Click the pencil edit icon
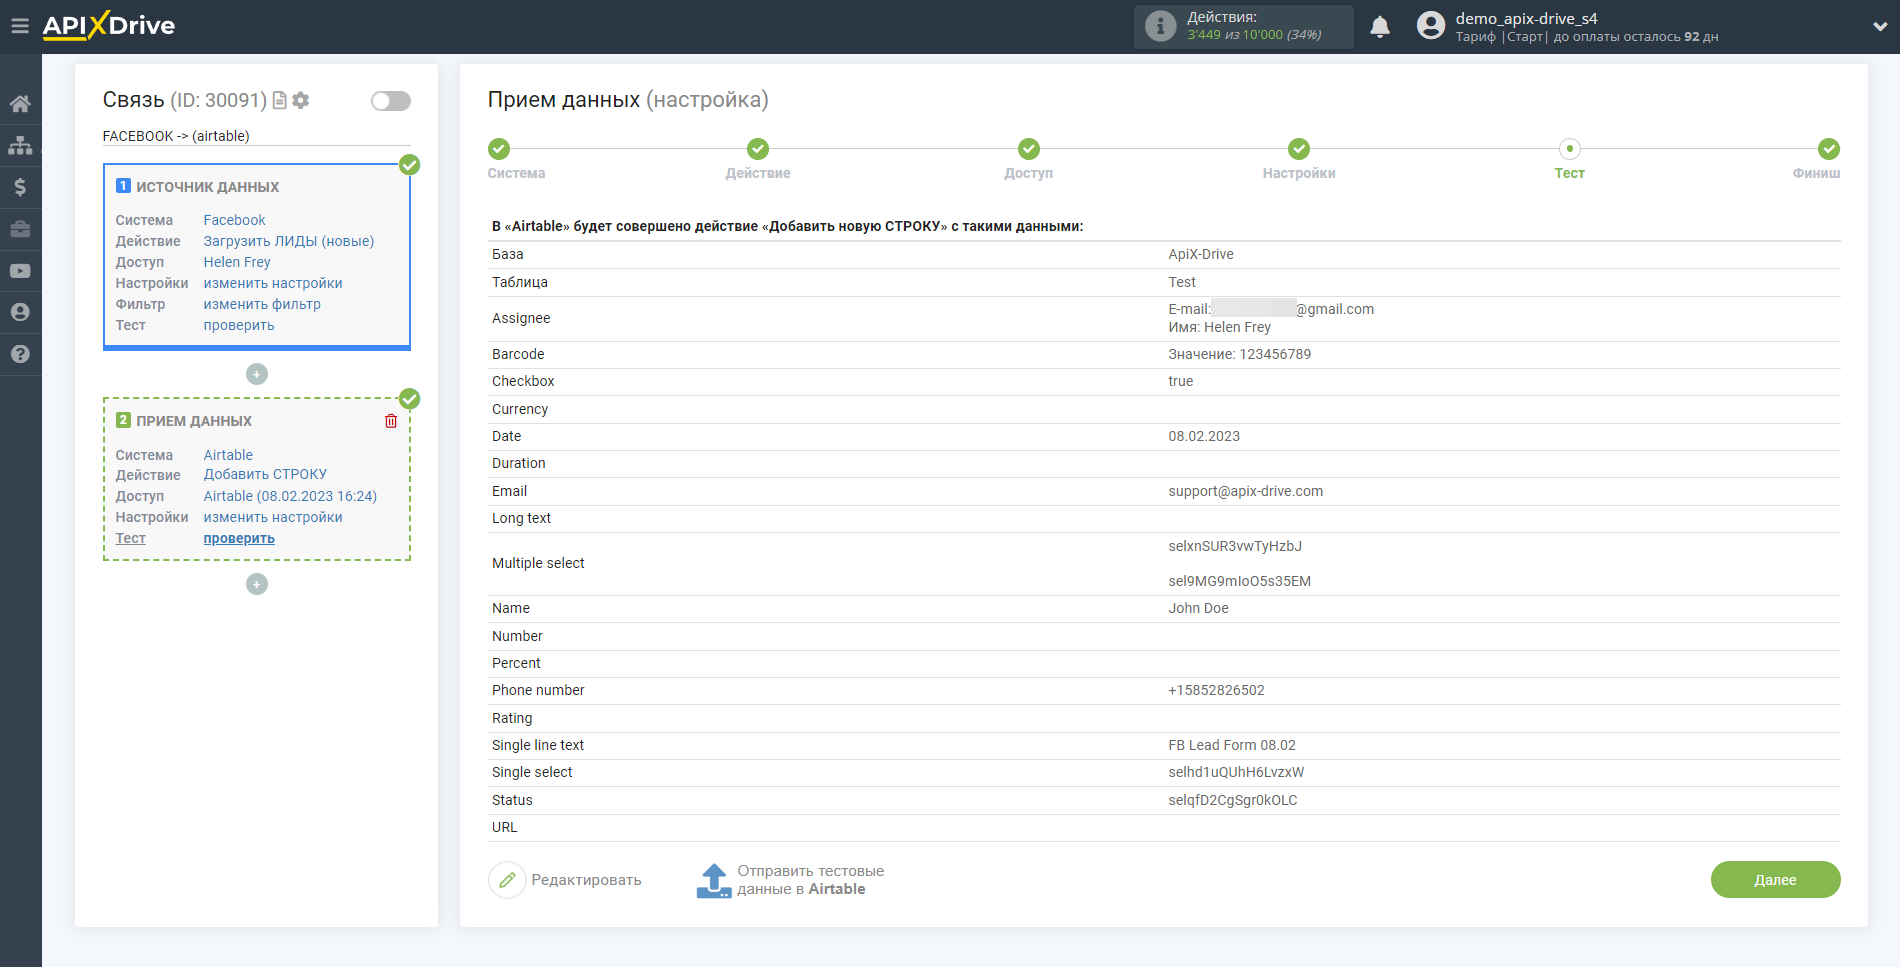 coord(507,880)
